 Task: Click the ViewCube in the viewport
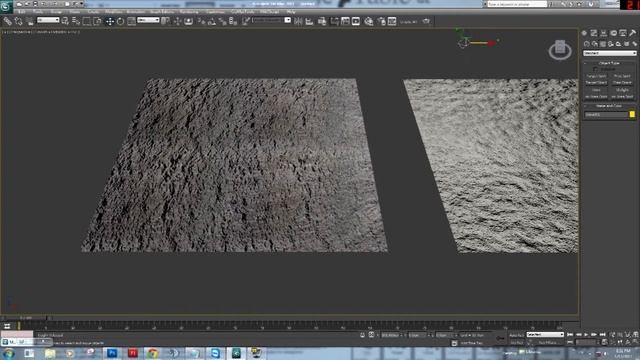pyautogui.click(x=560, y=50)
